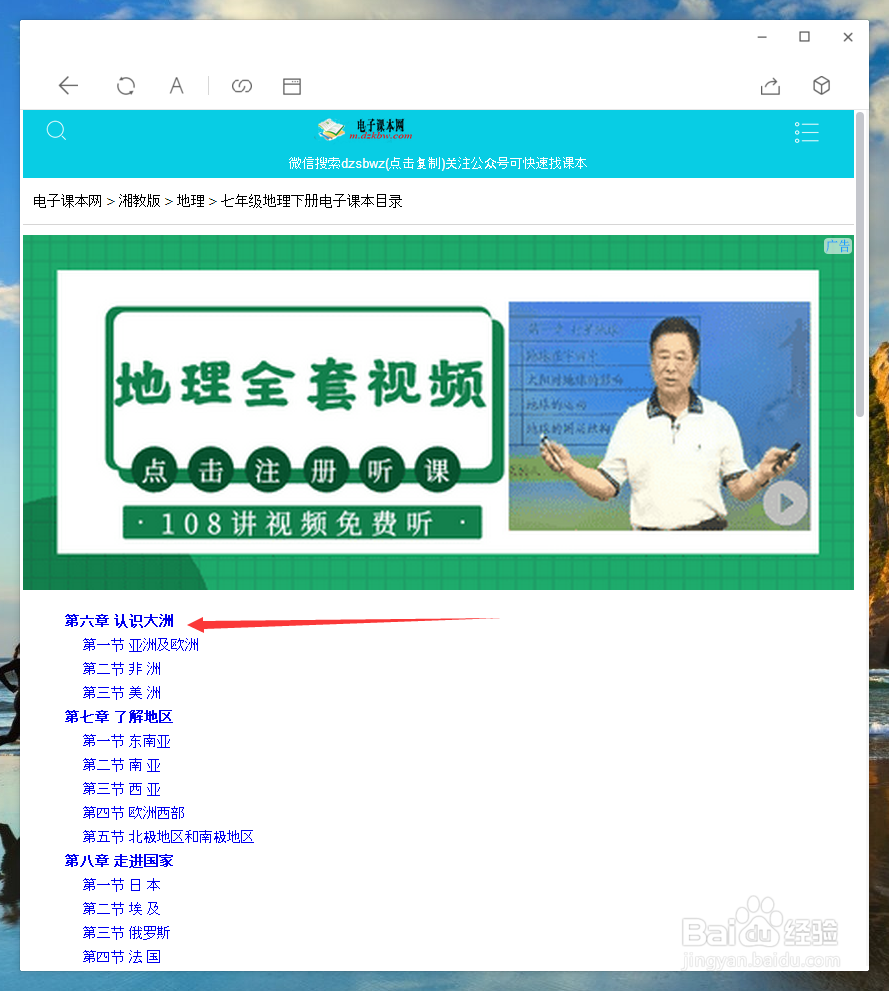Close the window
The width and height of the screenshot is (889, 991).
click(848, 37)
